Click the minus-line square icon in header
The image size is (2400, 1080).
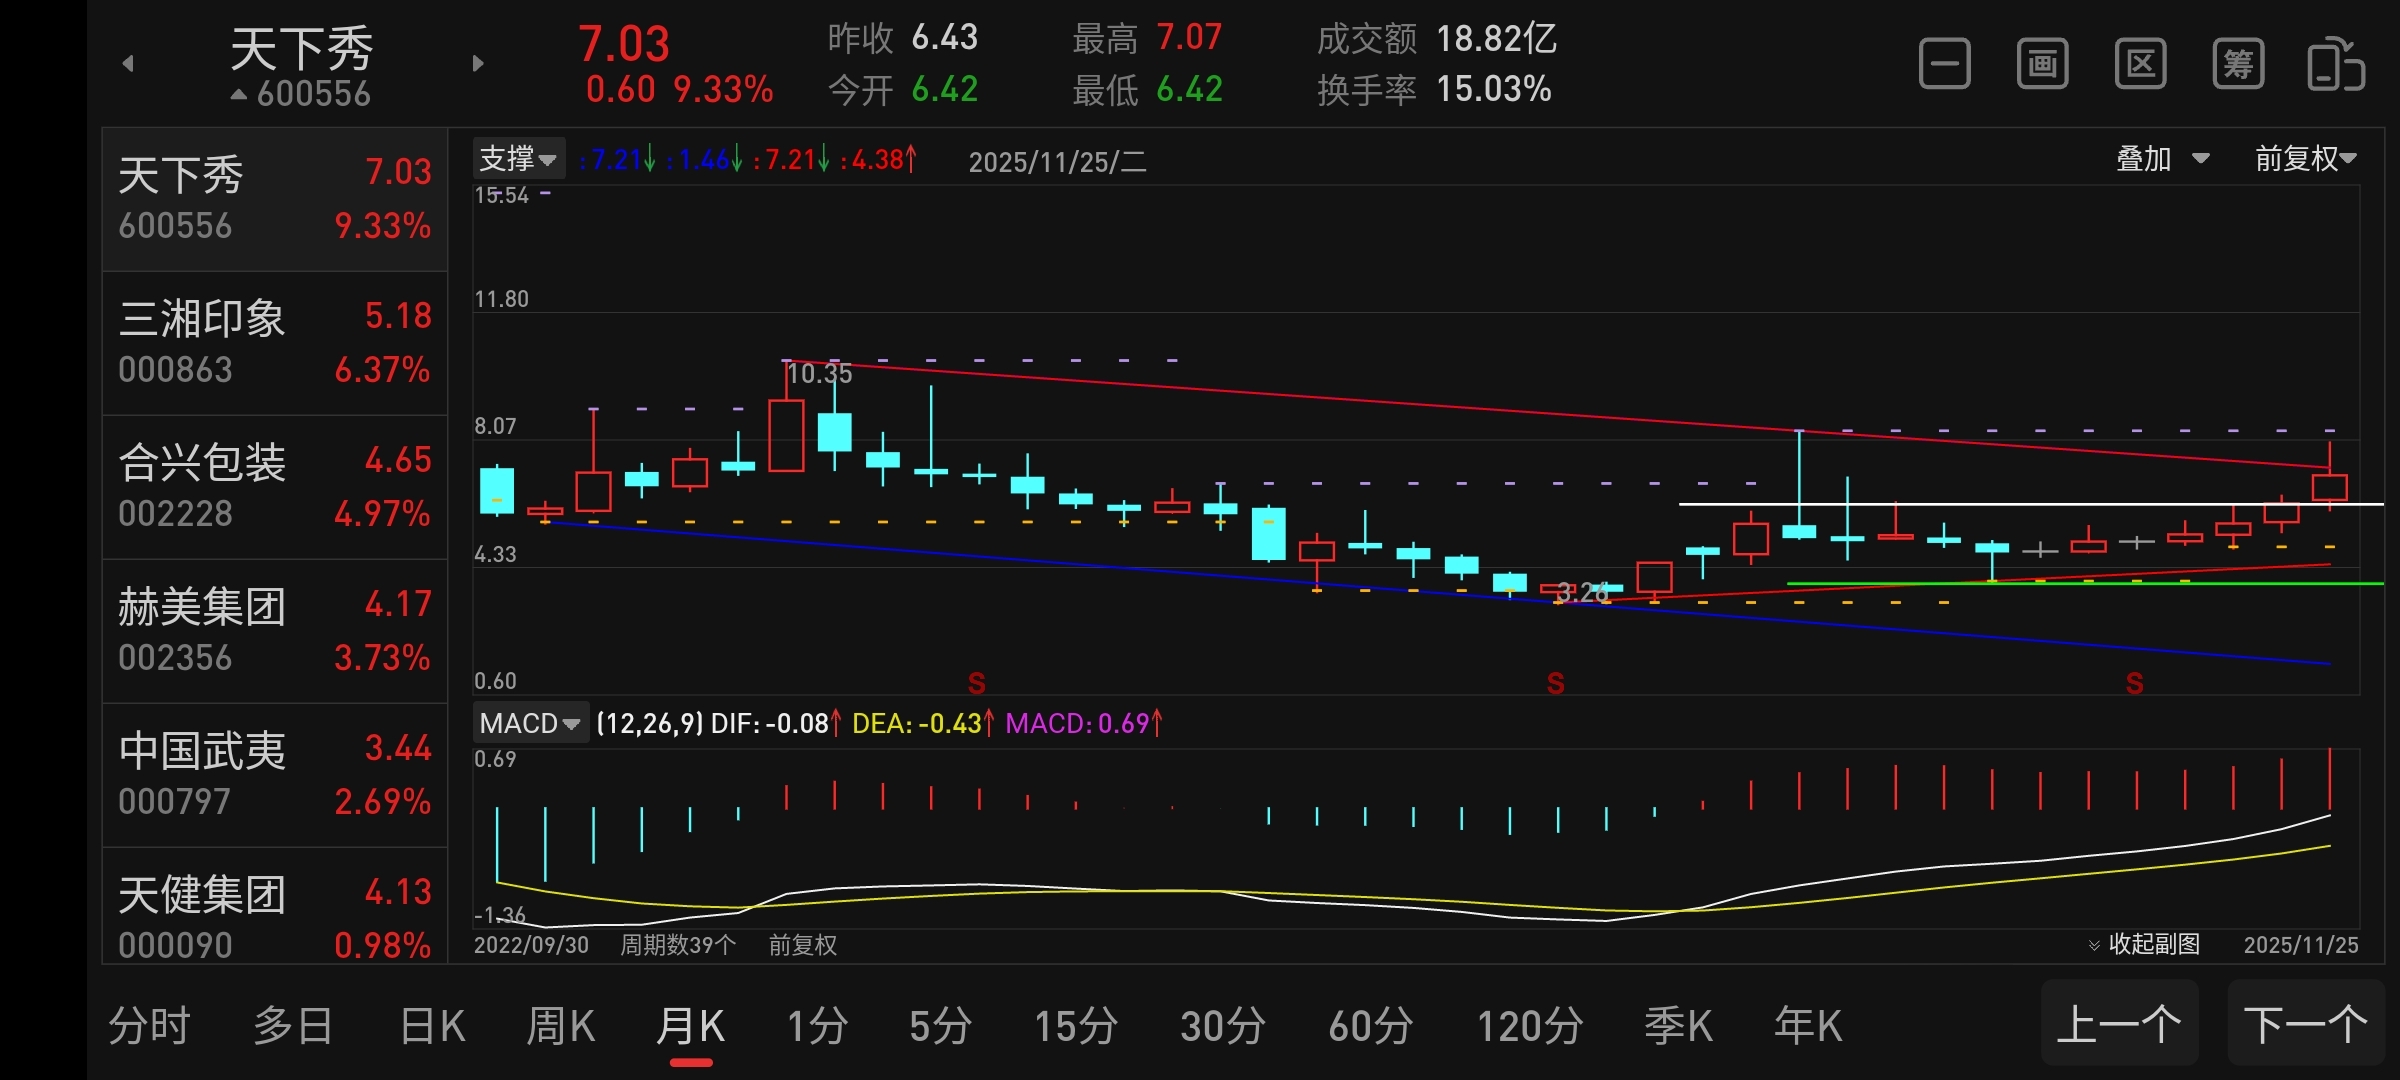(x=1944, y=65)
